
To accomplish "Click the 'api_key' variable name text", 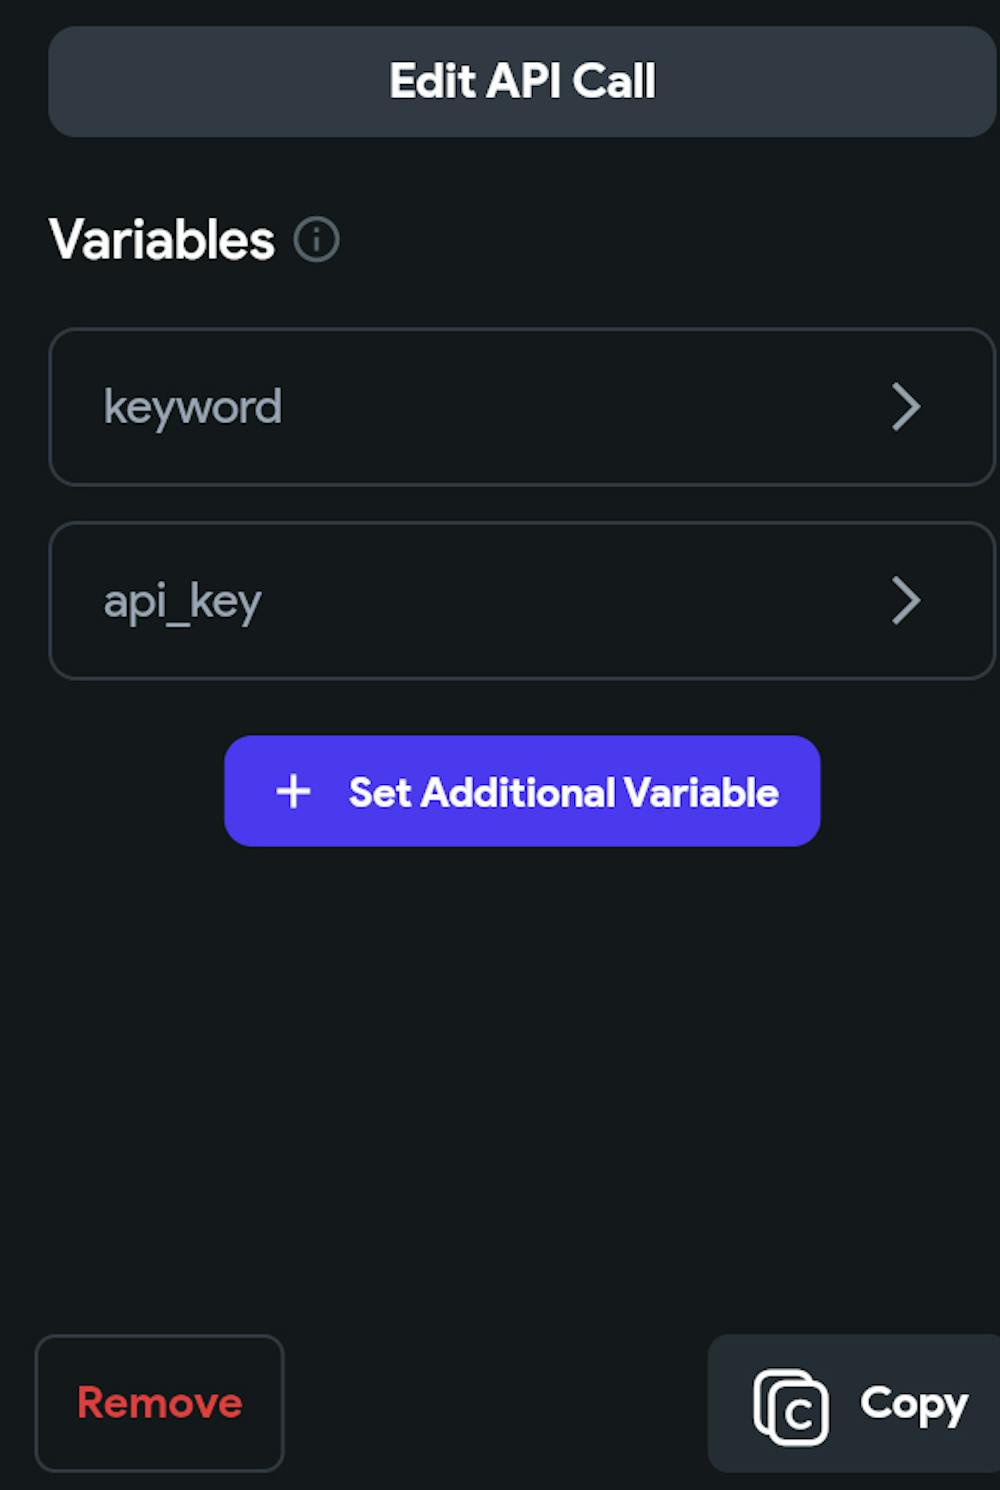I will tap(183, 602).
